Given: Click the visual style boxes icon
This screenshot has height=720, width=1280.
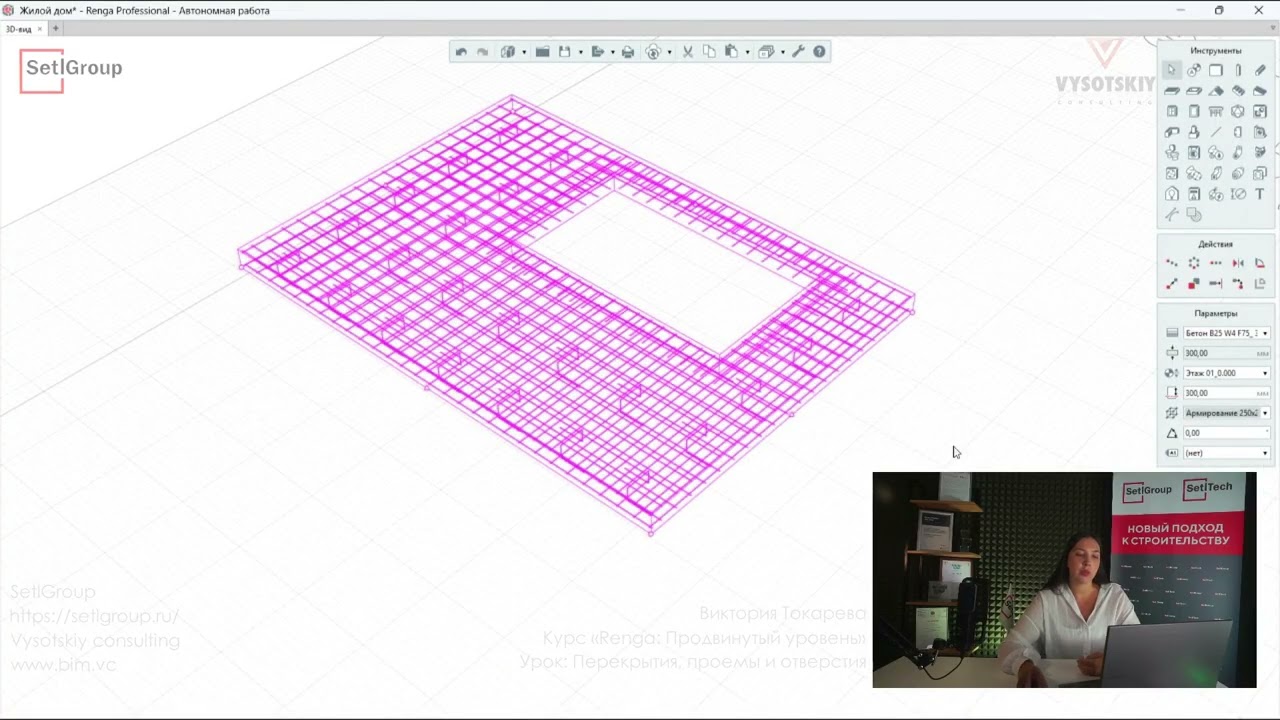Looking at the screenshot, I should 766,52.
